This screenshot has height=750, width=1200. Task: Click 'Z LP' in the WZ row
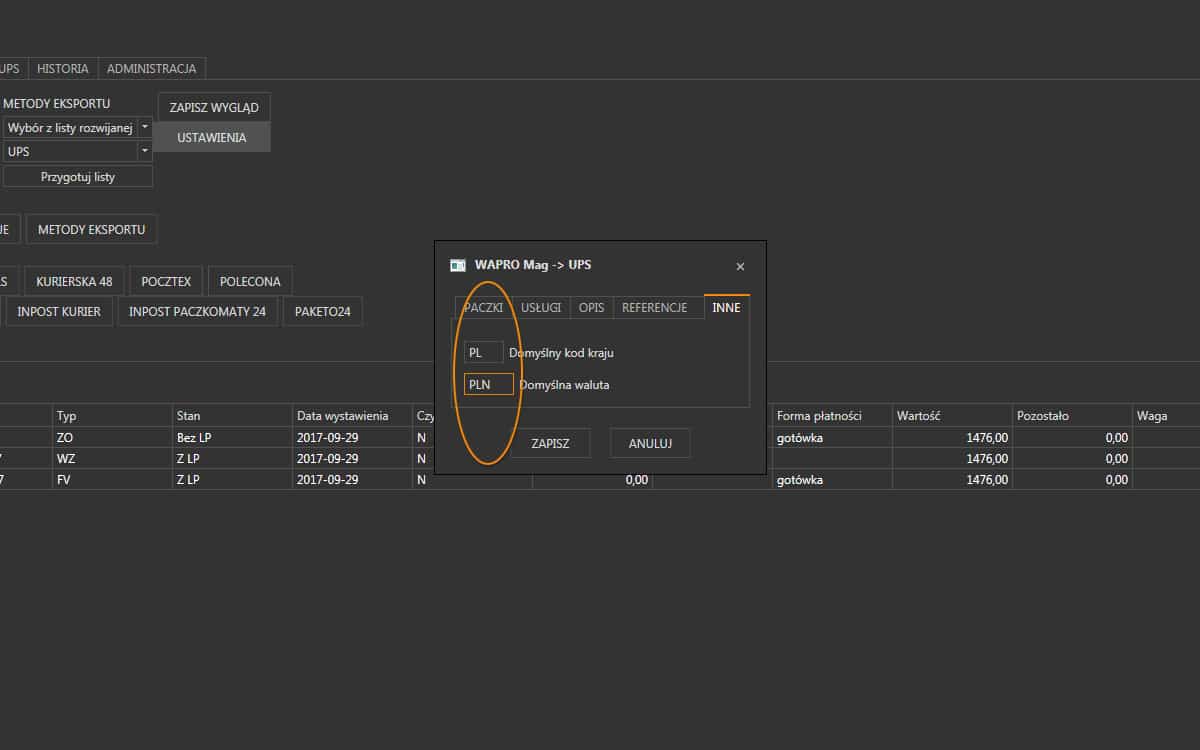(232, 458)
